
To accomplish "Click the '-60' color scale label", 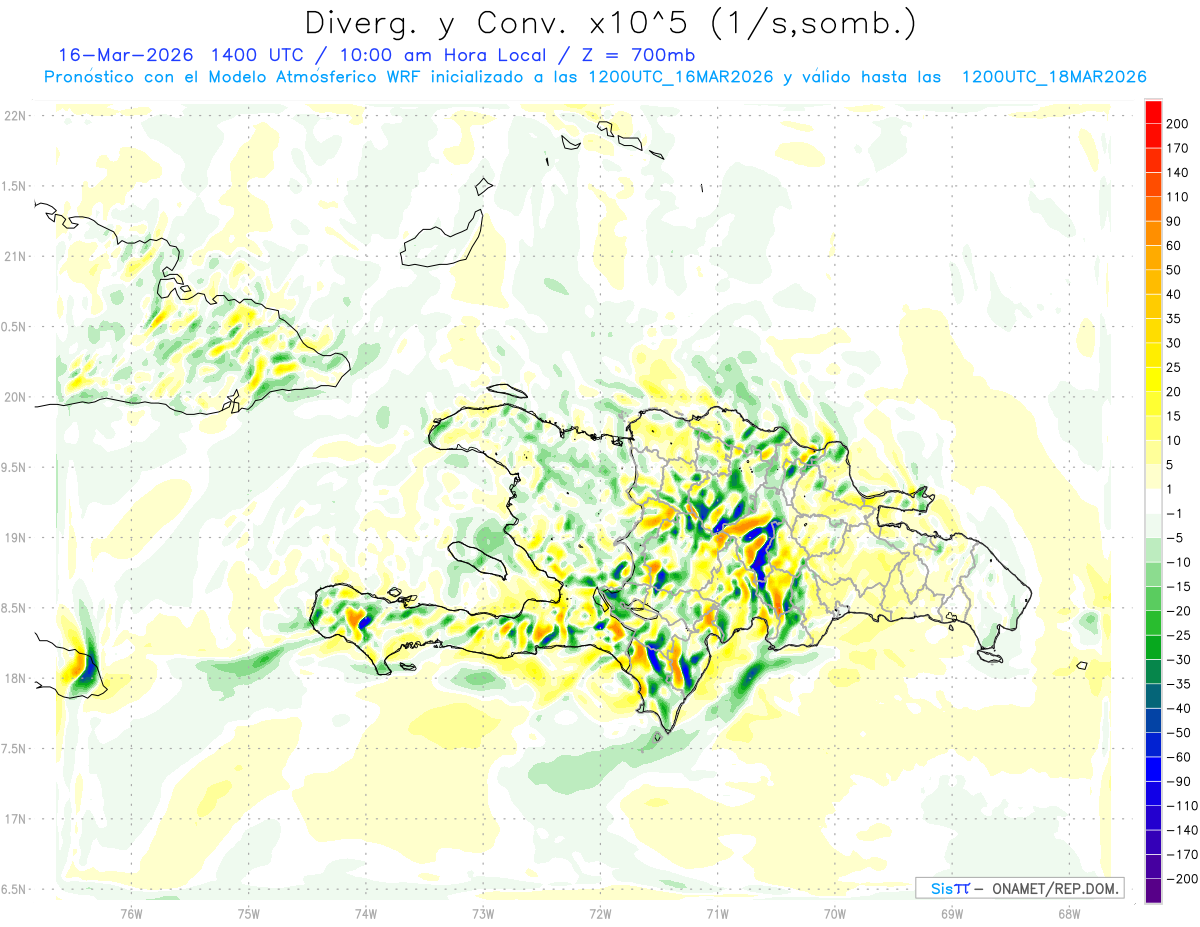I will pos(1177,758).
